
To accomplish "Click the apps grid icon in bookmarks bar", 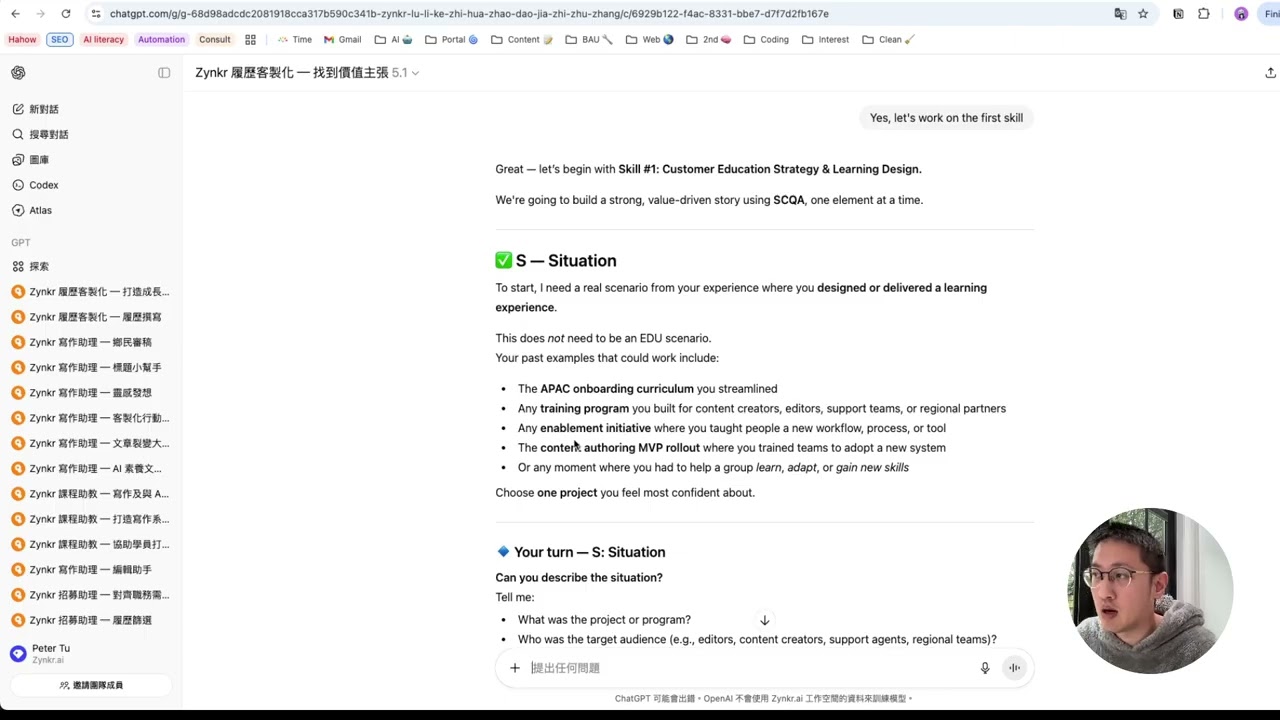I will coord(250,40).
